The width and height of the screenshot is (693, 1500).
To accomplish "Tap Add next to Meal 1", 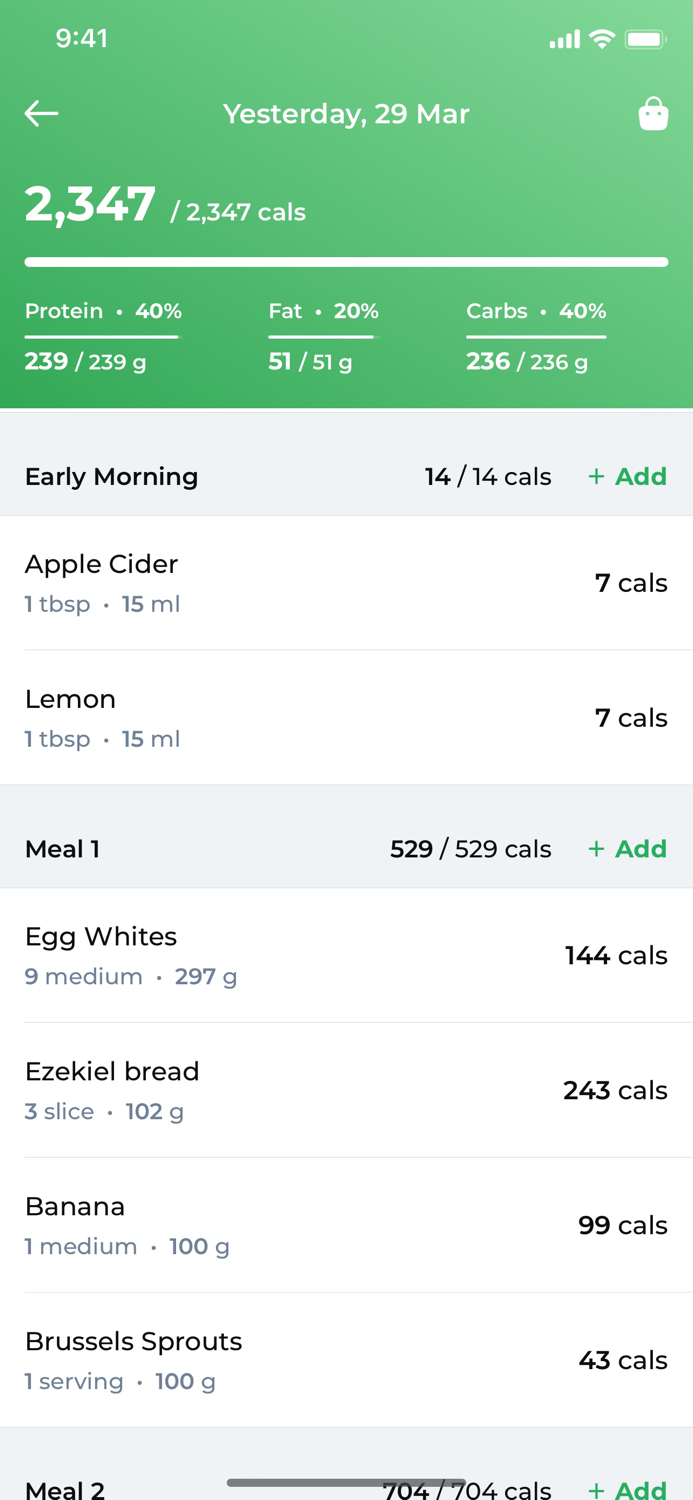I will point(627,848).
